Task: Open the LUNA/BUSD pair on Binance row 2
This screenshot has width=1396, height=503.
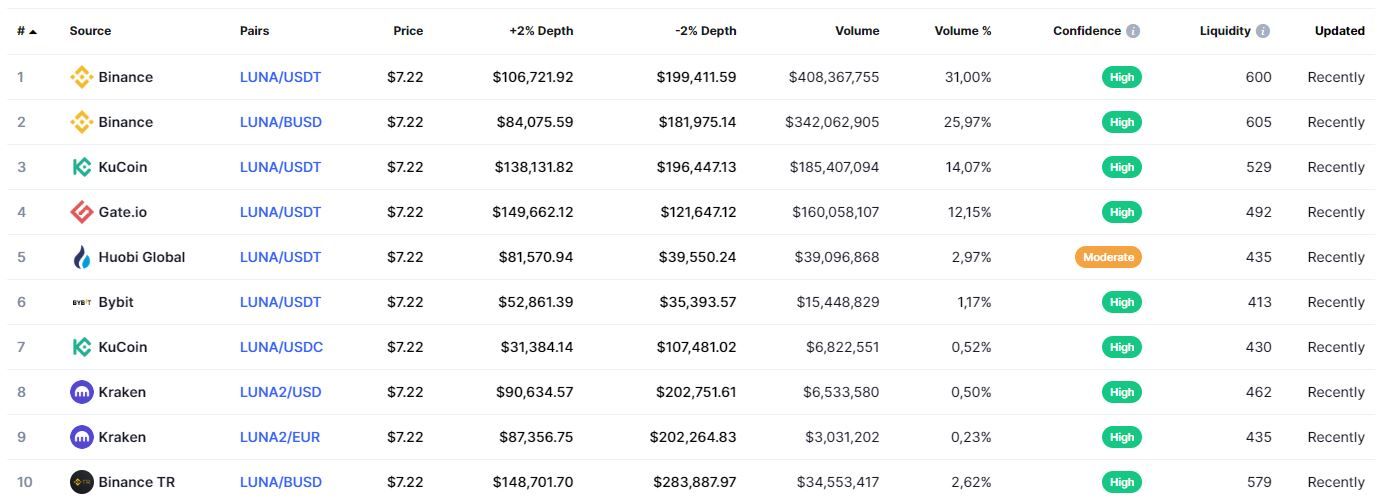Action: click(x=281, y=122)
